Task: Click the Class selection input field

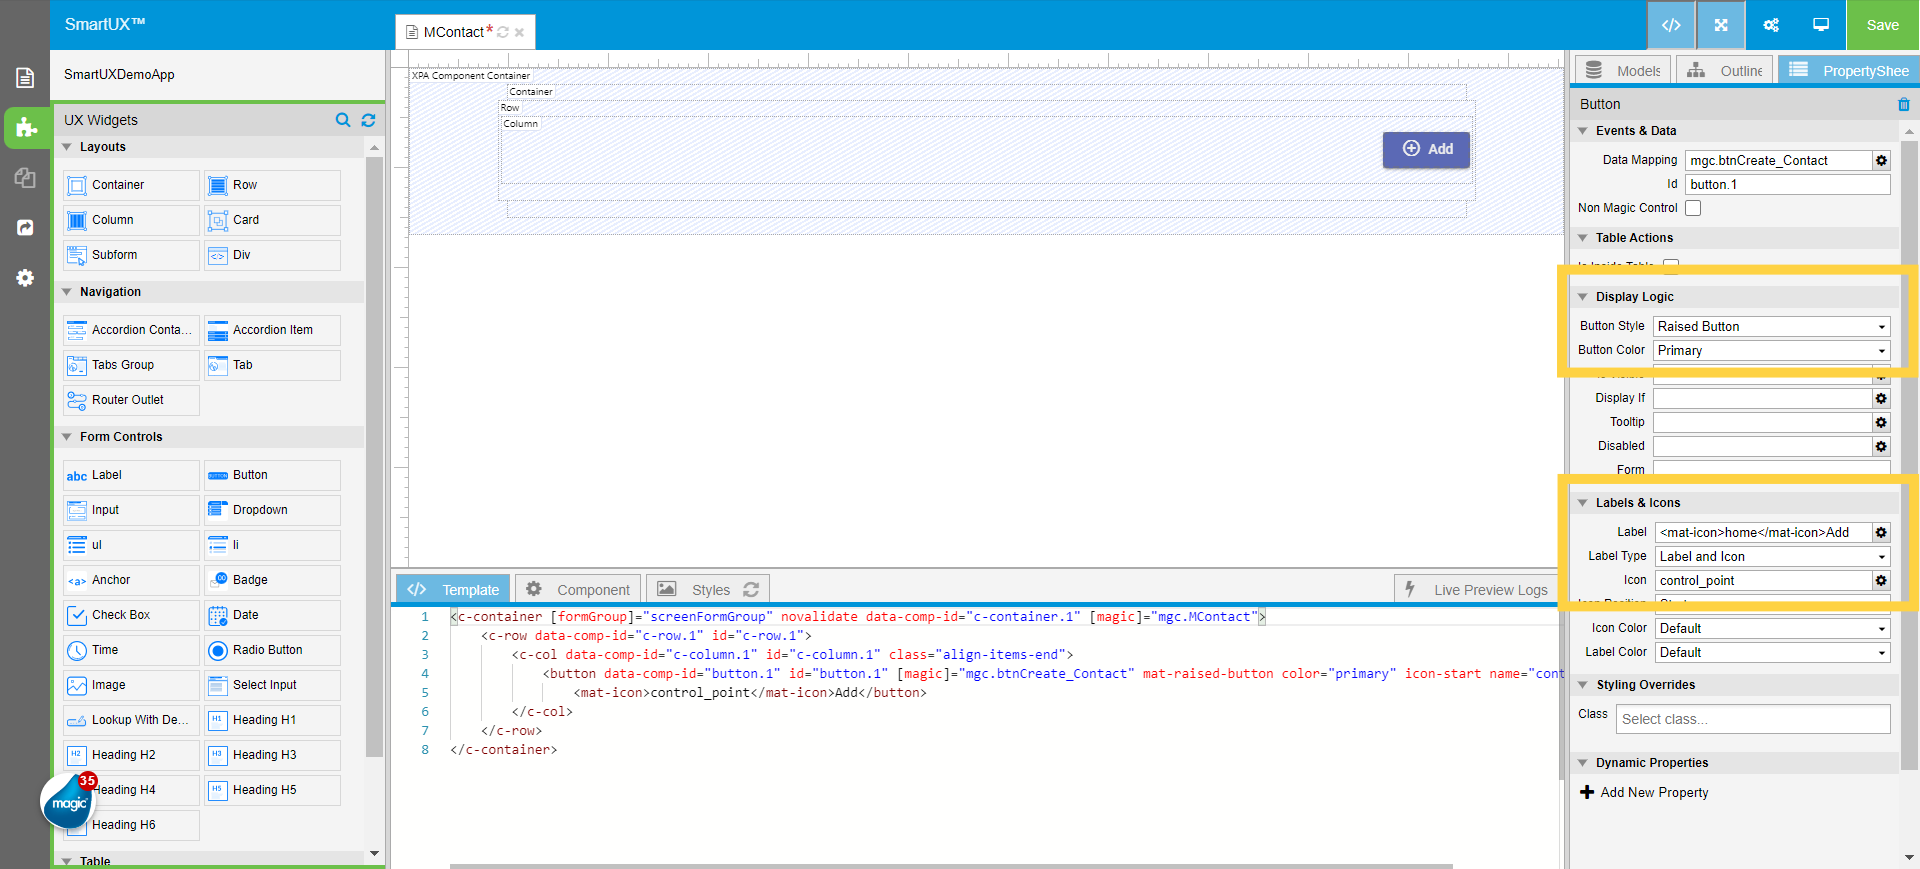Action: coord(1753,719)
